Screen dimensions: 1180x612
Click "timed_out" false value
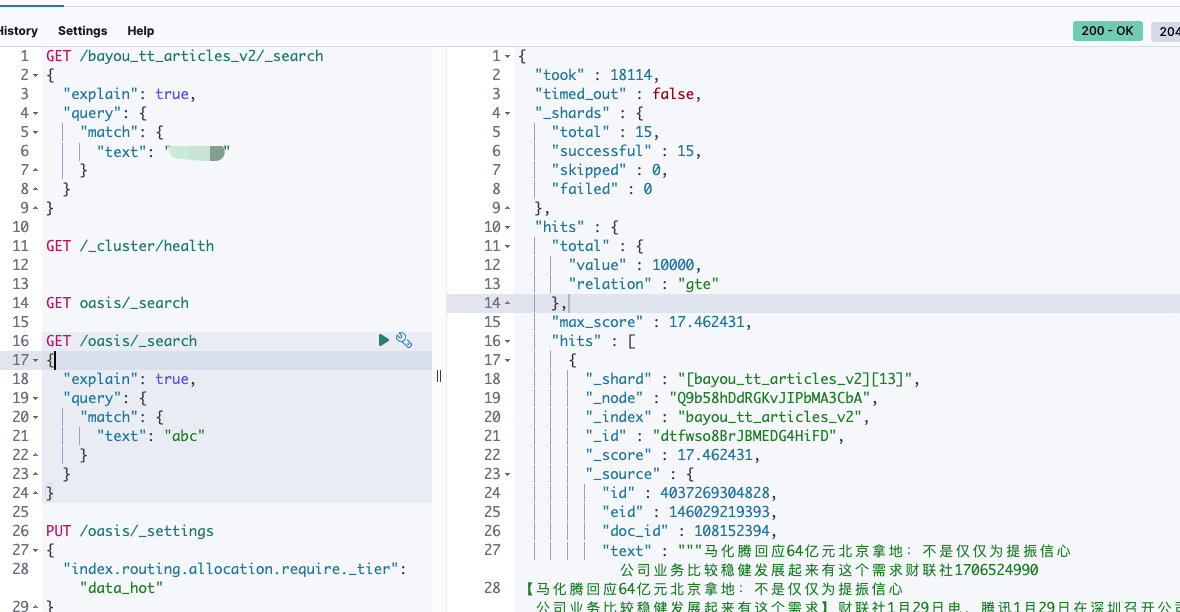[x=673, y=94]
